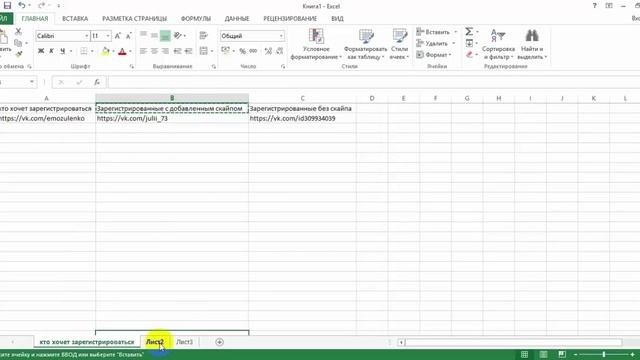Screen dimensions: 640x360
Task: Toggle middle vertical alignment
Action: [x=154, y=36]
